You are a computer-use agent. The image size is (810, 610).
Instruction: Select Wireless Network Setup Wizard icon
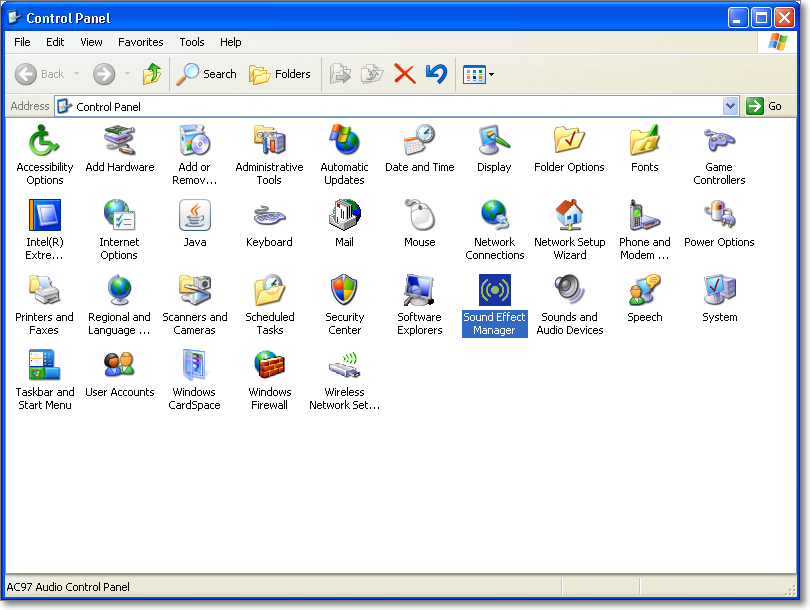(345, 379)
